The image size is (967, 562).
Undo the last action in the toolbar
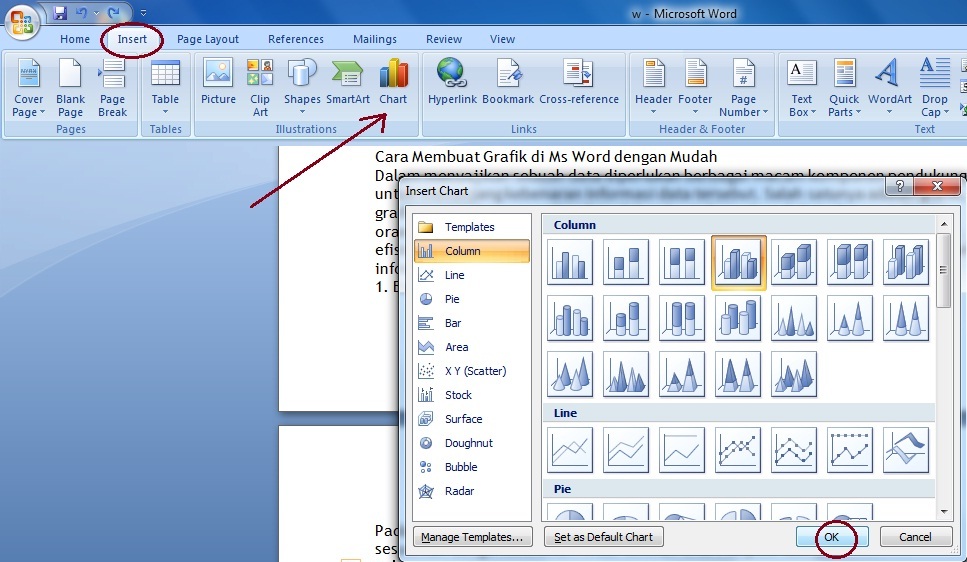[x=81, y=12]
